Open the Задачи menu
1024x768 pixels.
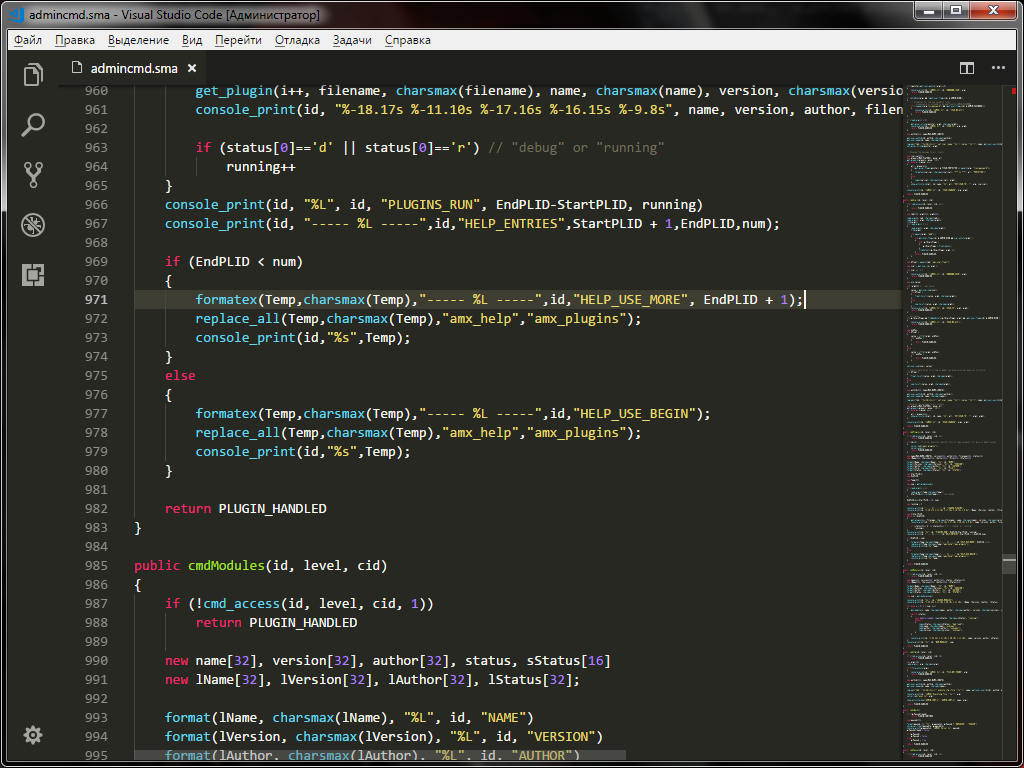[352, 40]
